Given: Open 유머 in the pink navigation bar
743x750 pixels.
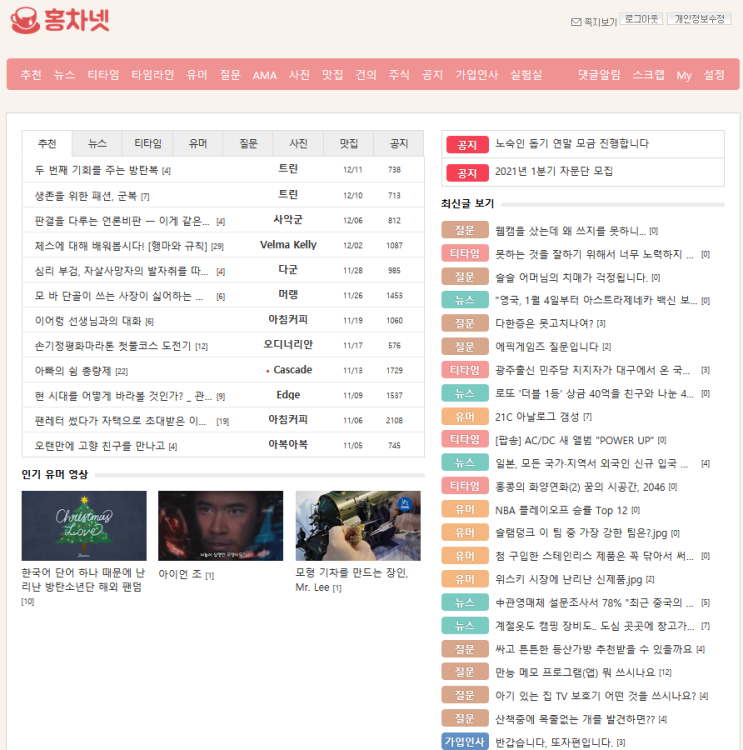Looking at the screenshot, I should (x=197, y=75).
